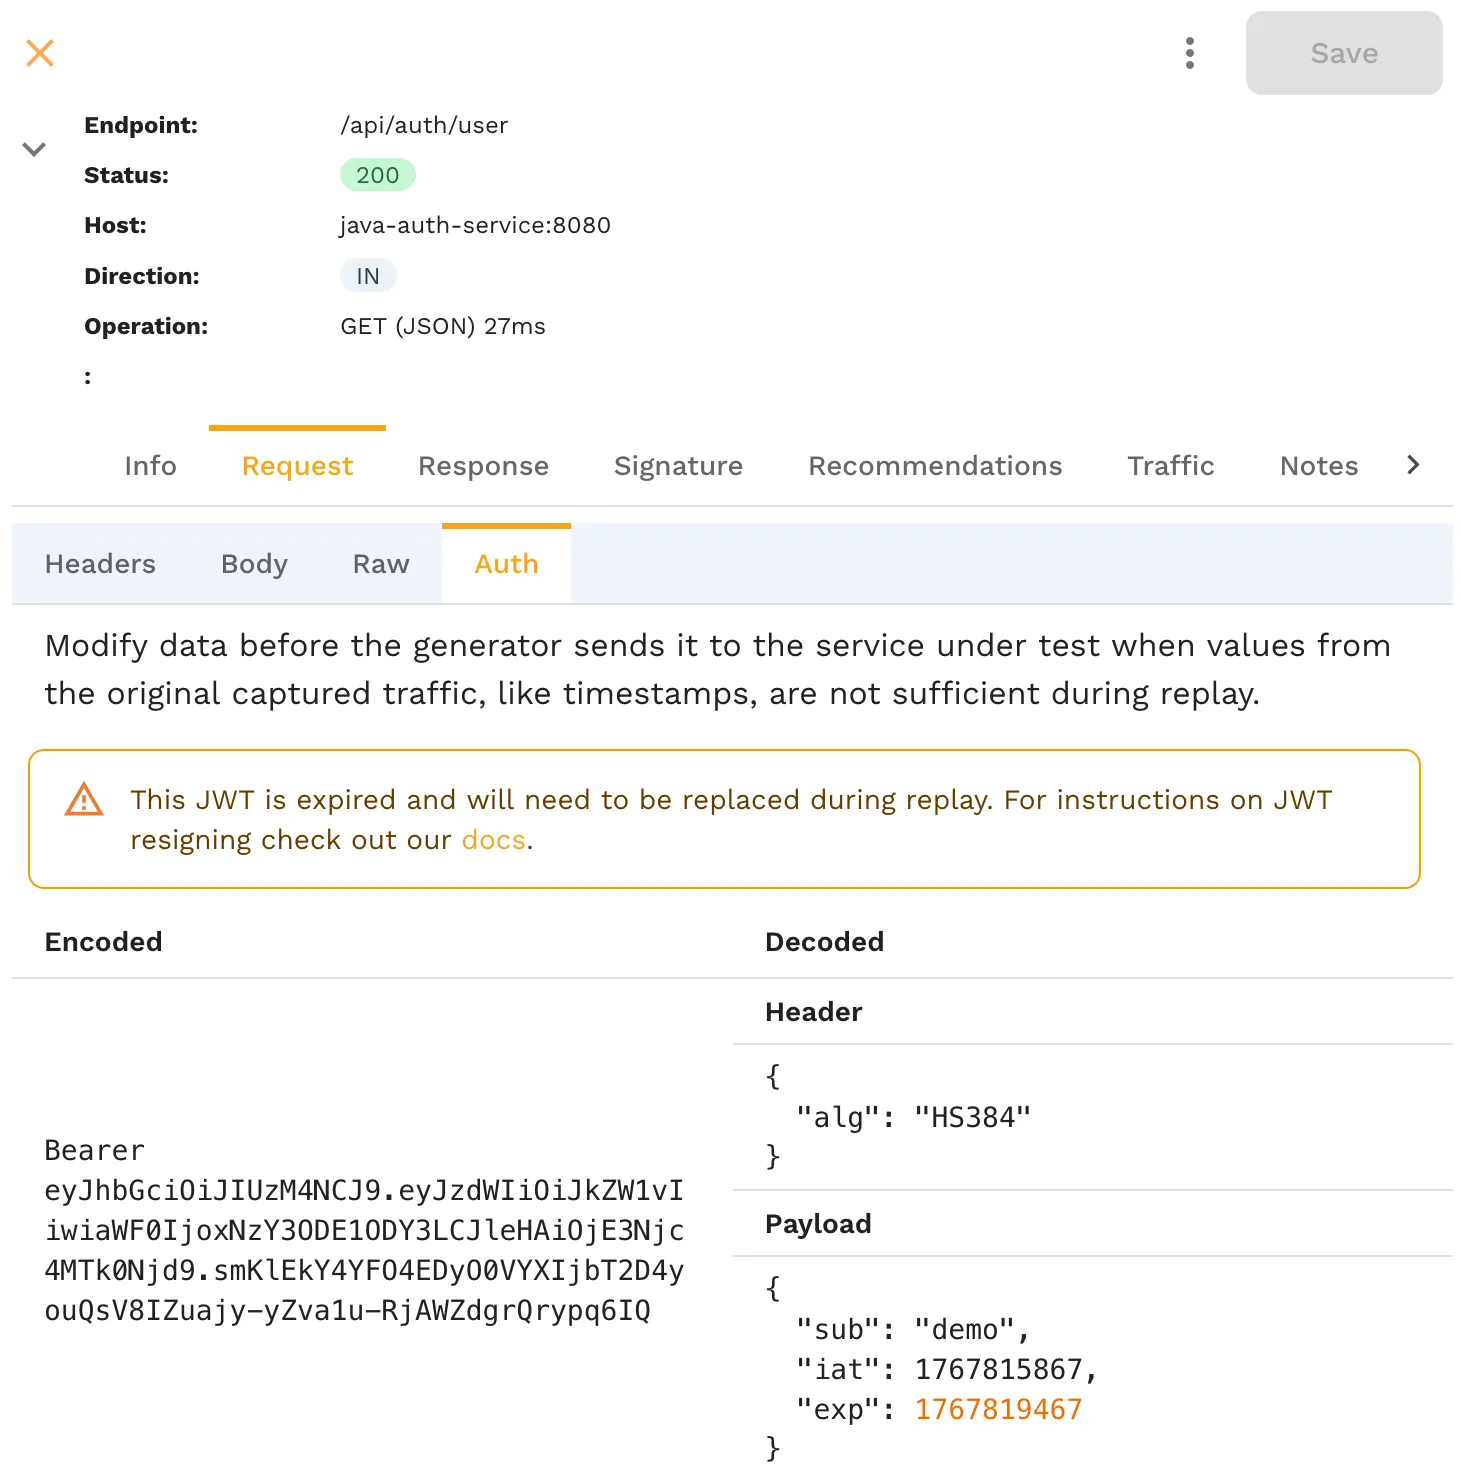The width and height of the screenshot is (1460, 1470).
Task: Click the 200 status badge
Action: tap(377, 174)
